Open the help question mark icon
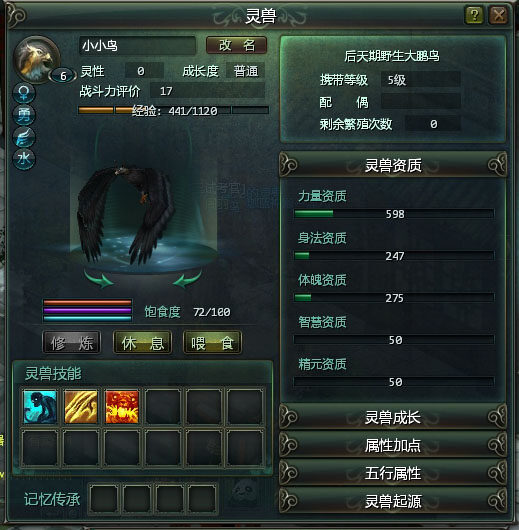 click(474, 15)
